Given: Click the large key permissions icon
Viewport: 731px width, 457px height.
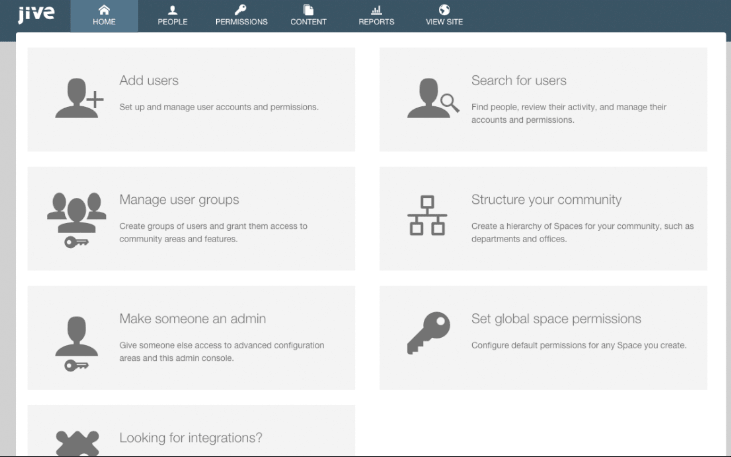Looking at the screenshot, I should [x=428, y=333].
